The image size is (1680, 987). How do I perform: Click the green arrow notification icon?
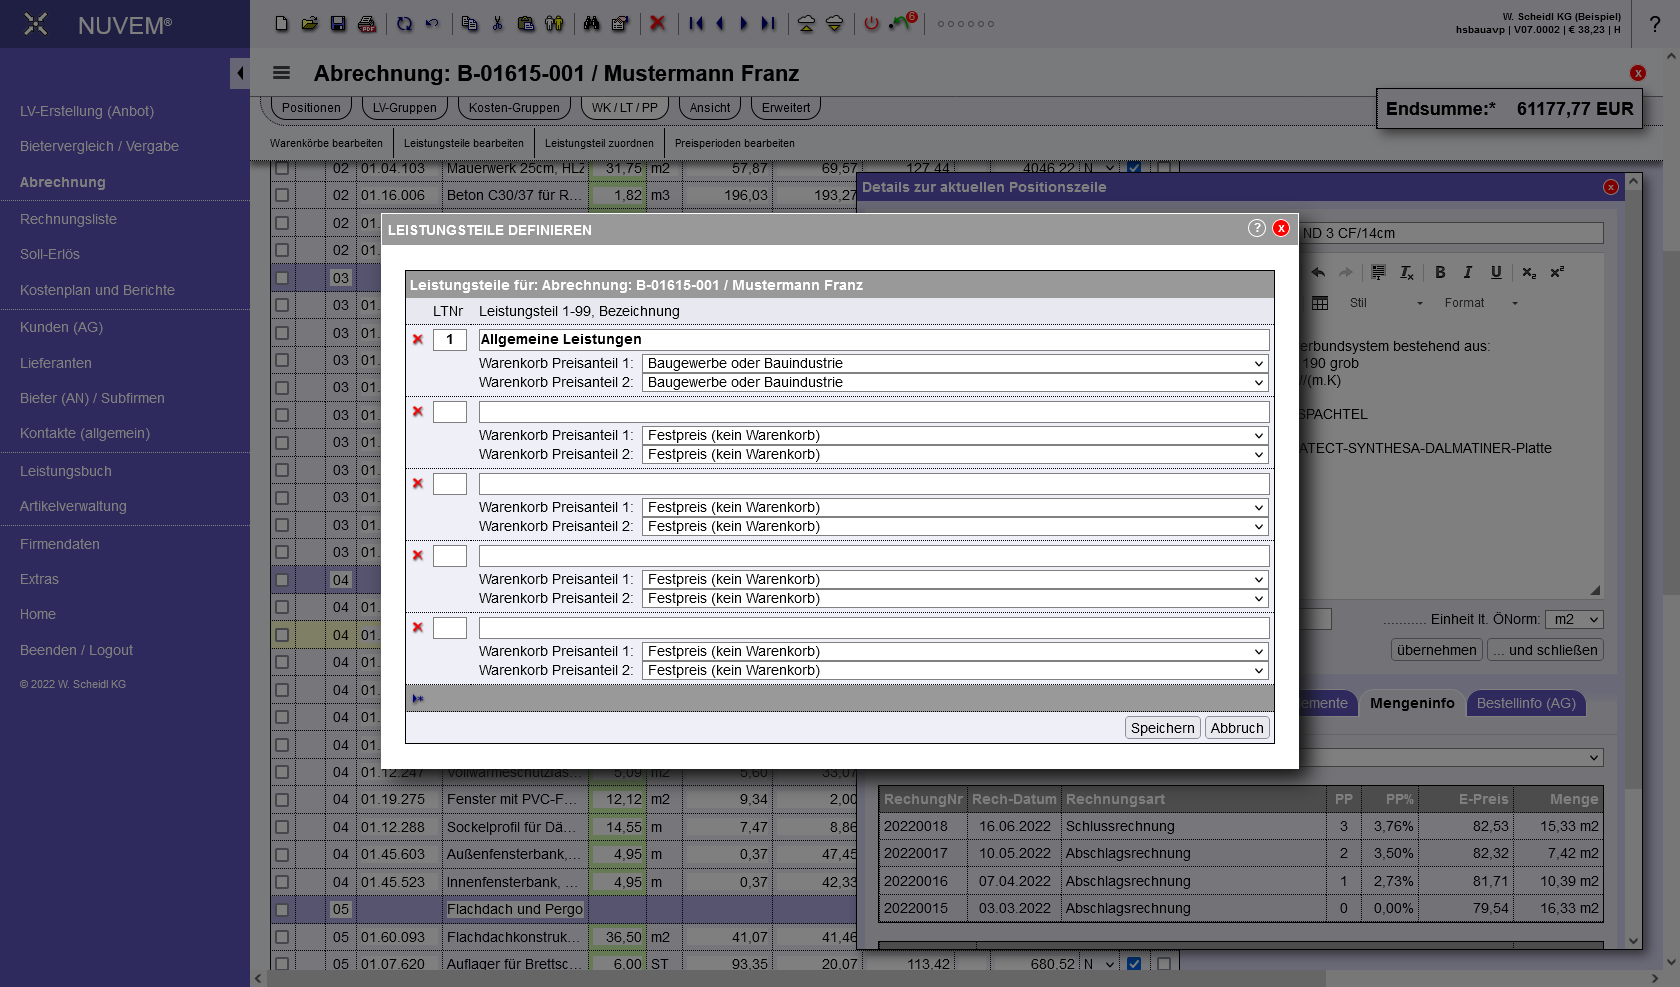click(x=901, y=22)
